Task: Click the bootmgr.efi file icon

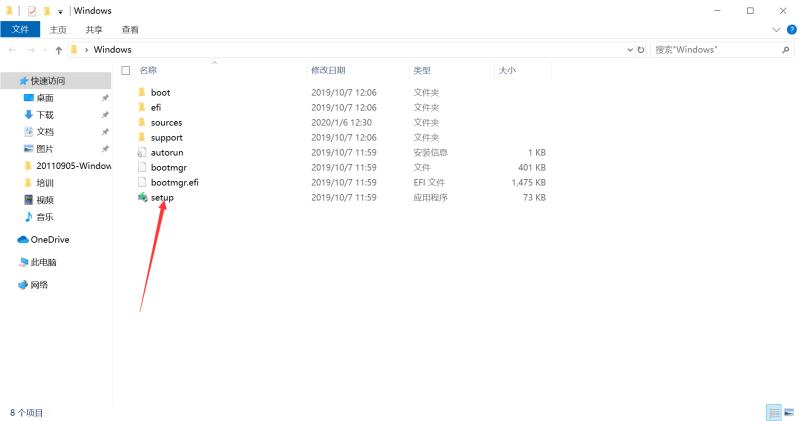Action: tap(142, 182)
